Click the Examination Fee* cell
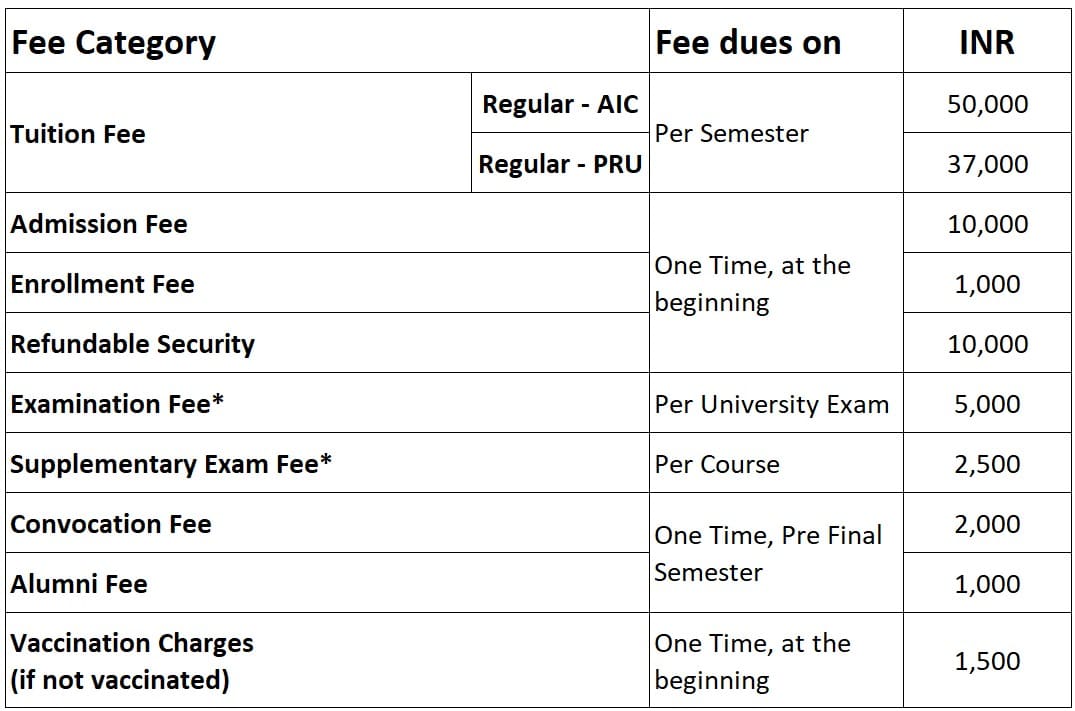Screen dimensions: 1075x711 (x=327, y=403)
